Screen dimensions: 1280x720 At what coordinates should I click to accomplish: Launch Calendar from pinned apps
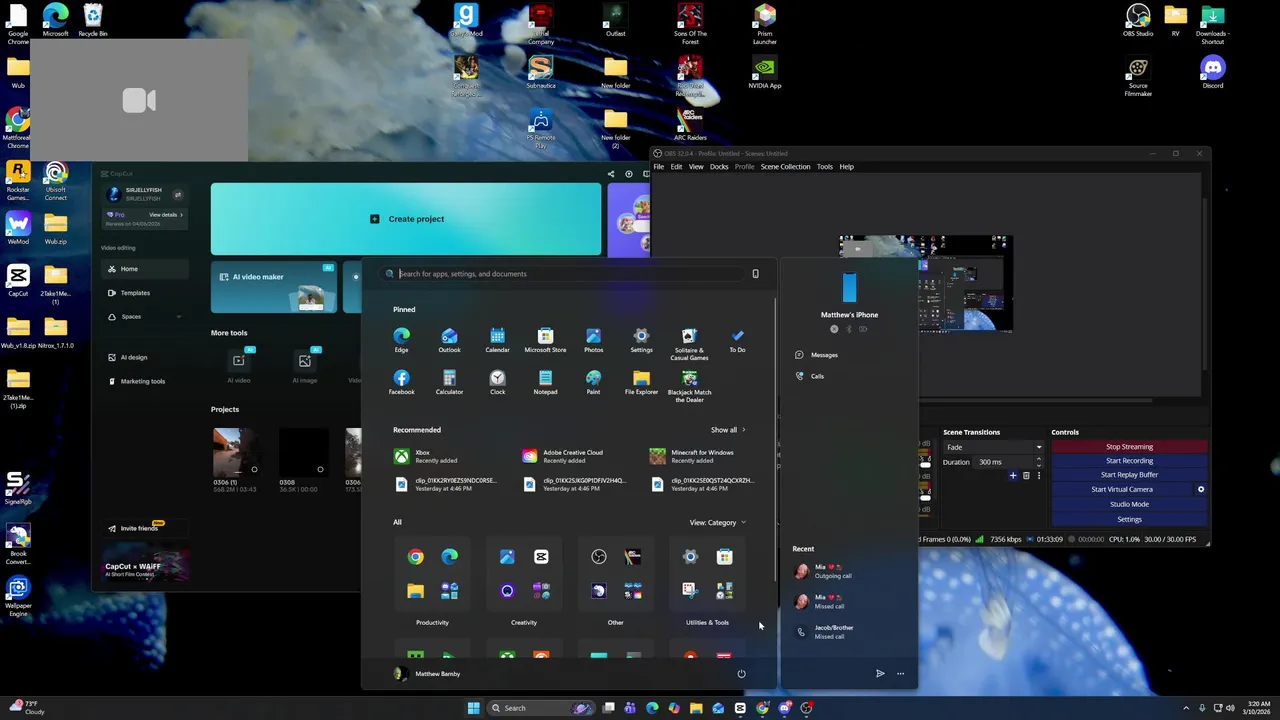(x=497, y=340)
